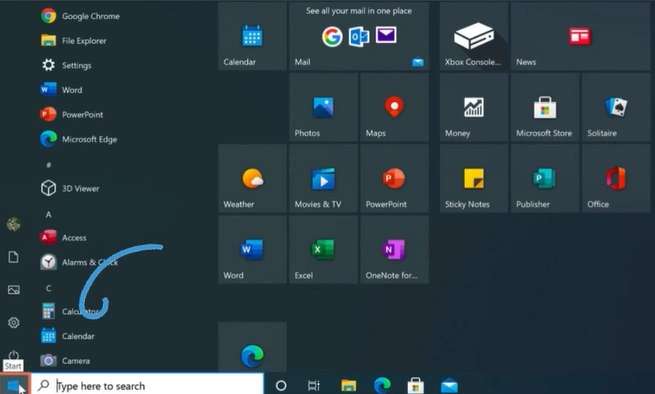The height and width of the screenshot is (394, 655).
Task: Open the Microsoft Store tile
Action: pyautogui.click(x=545, y=107)
